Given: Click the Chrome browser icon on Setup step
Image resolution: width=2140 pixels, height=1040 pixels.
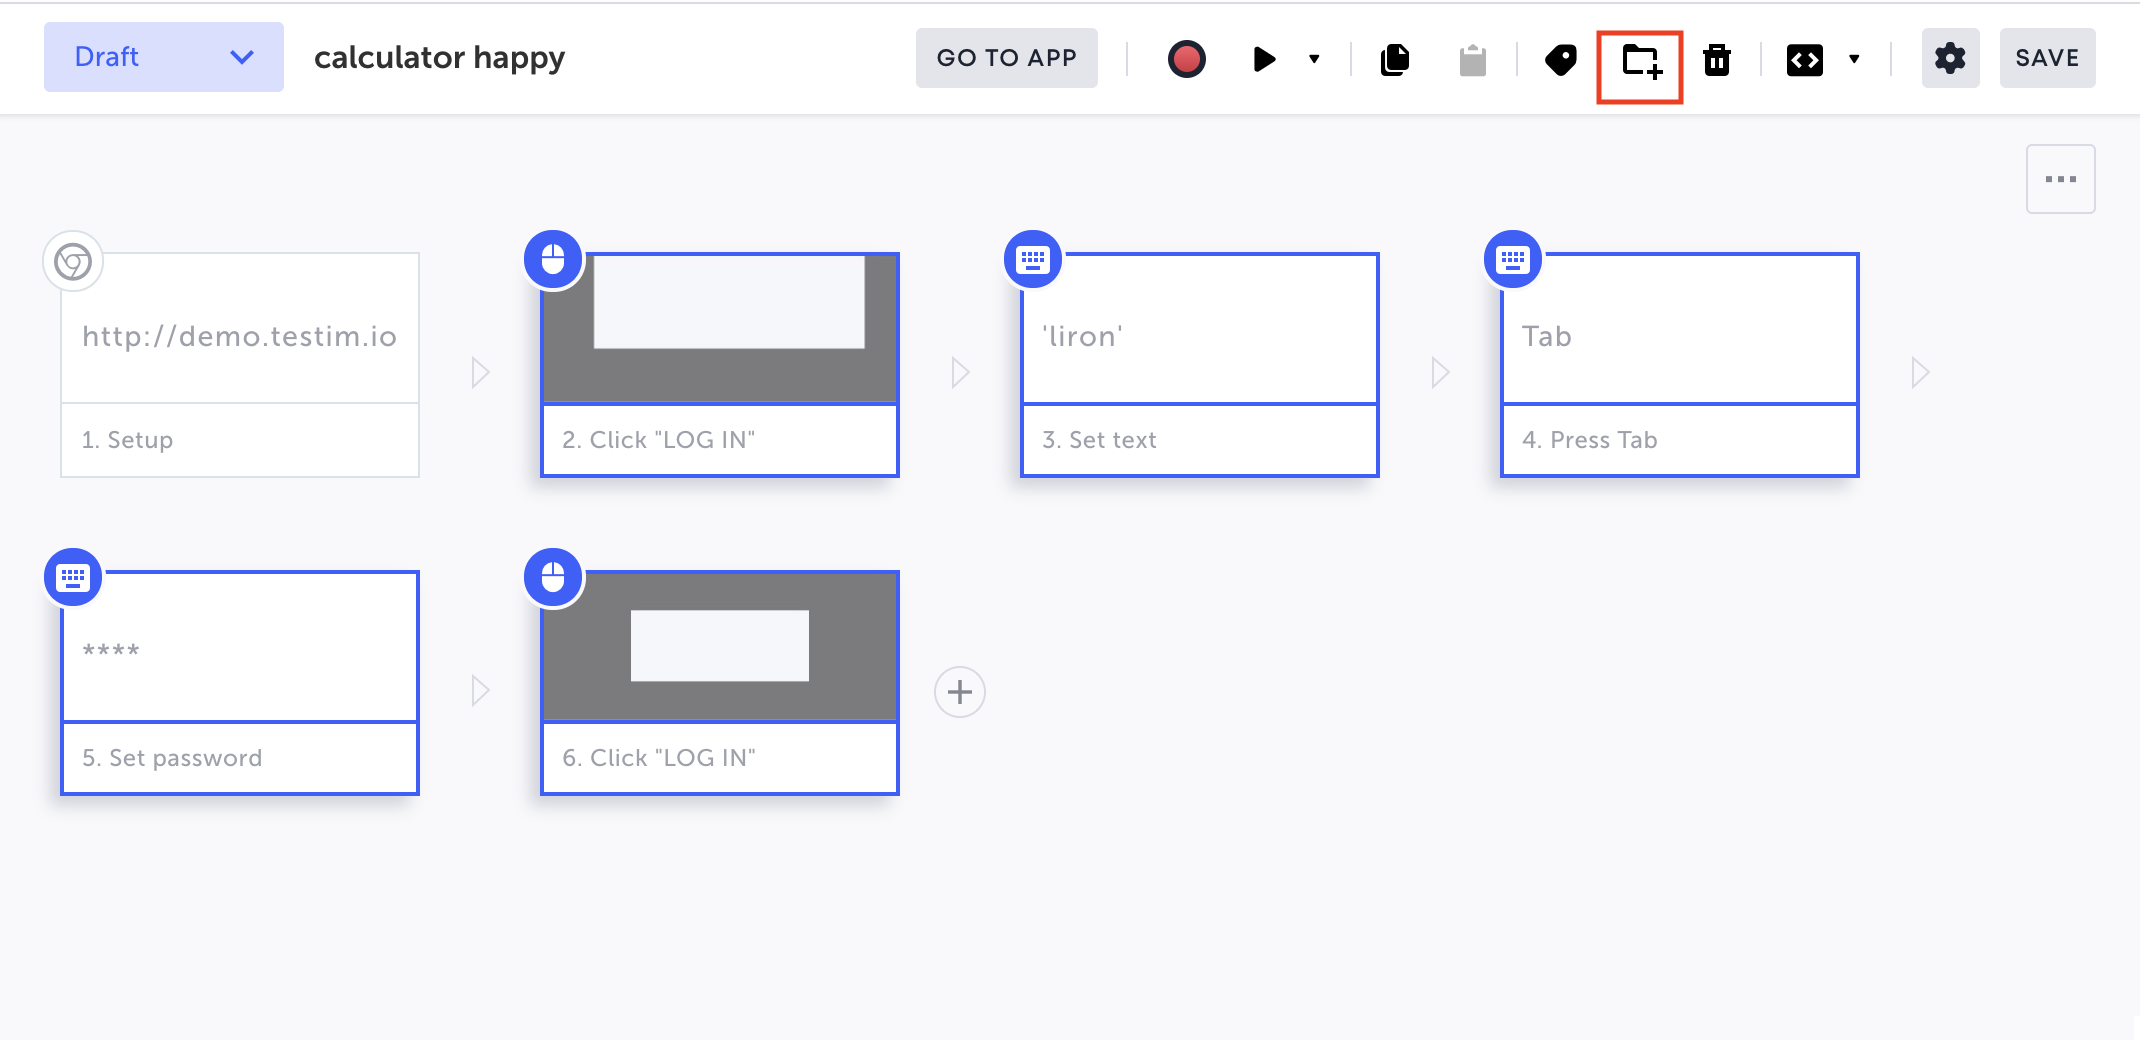Looking at the screenshot, I should (73, 262).
